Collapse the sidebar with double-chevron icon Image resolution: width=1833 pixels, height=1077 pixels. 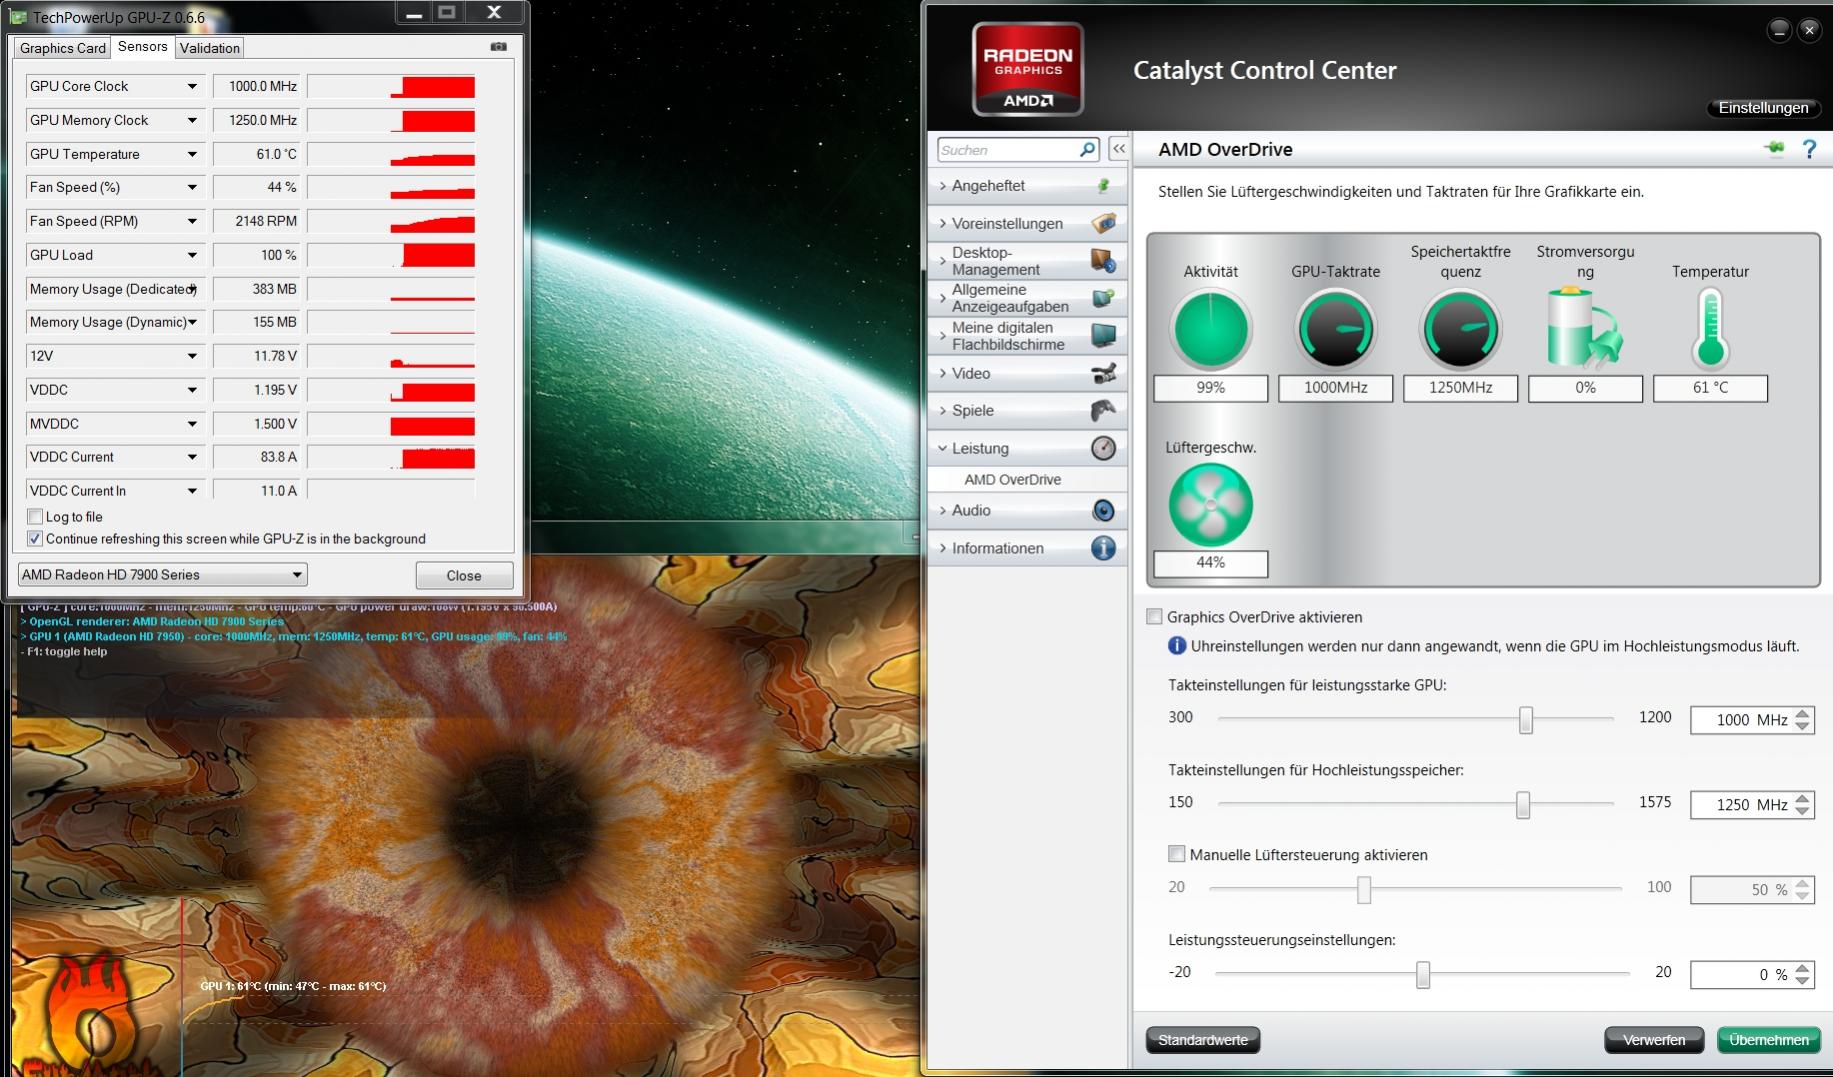(1119, 149)
